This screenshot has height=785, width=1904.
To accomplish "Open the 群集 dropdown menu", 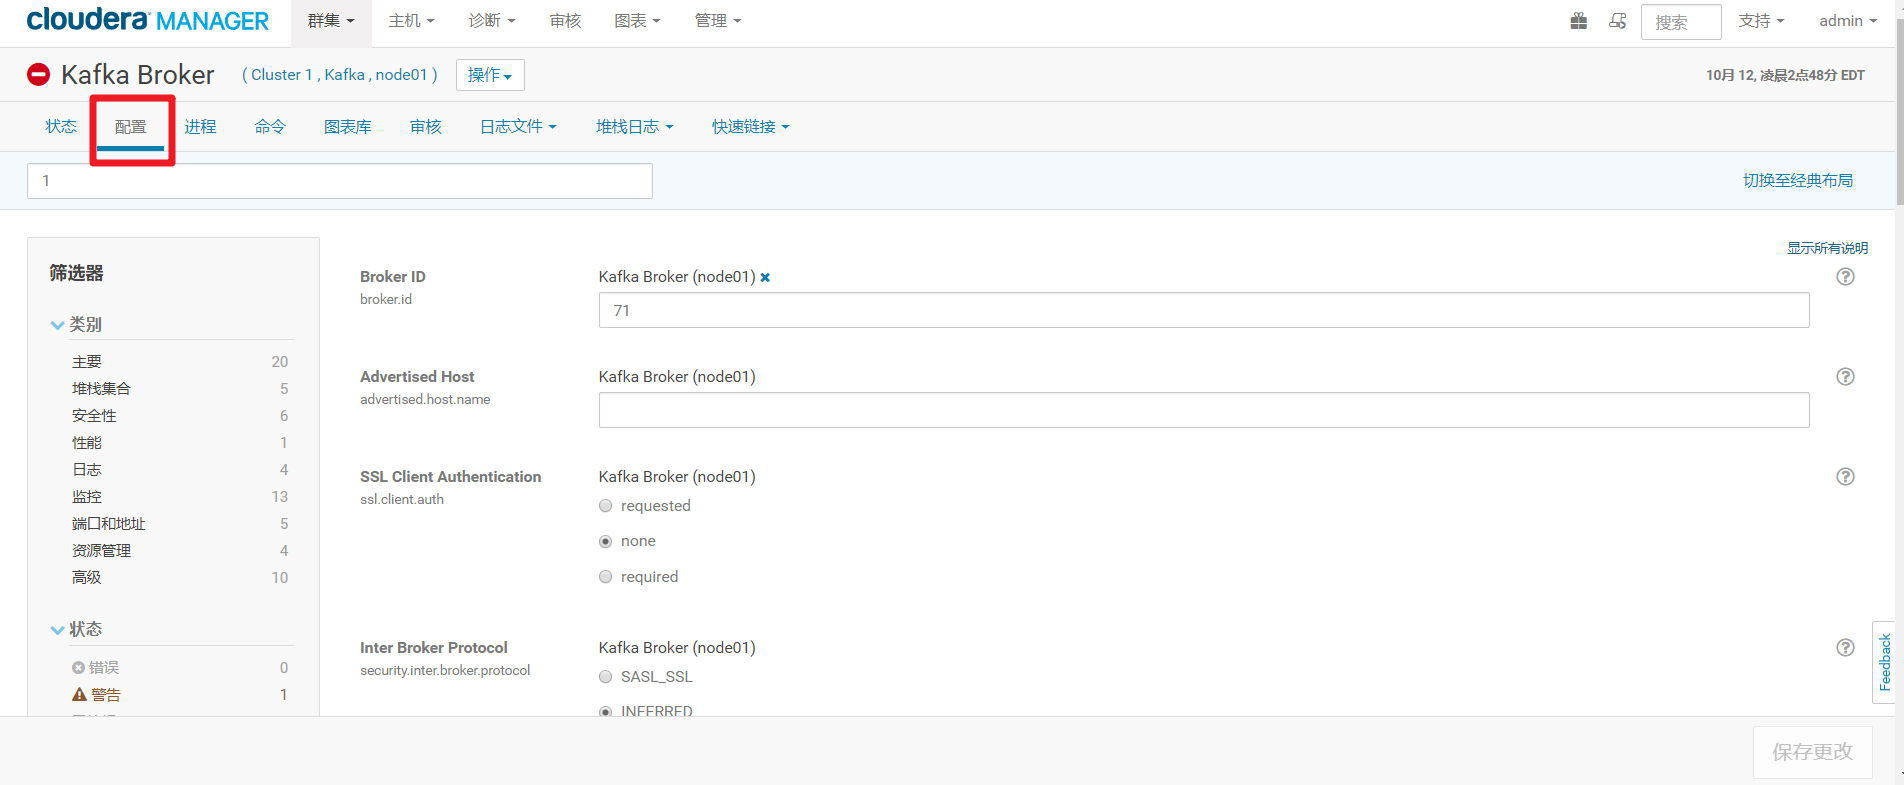I will click(x=331, y=21).
